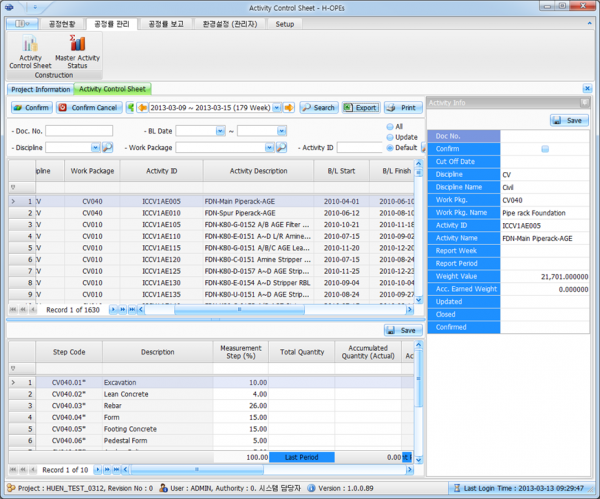Go to next week arrow
The image size is (600, 499).
(x=290, y=107)
